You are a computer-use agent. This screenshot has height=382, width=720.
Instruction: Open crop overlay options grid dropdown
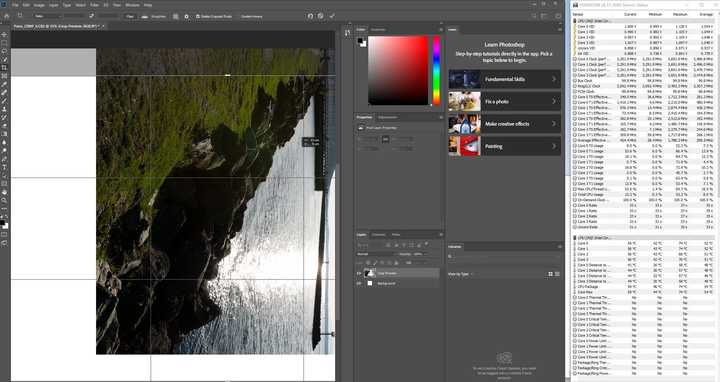pyautogui.click(x=175, y=16)
